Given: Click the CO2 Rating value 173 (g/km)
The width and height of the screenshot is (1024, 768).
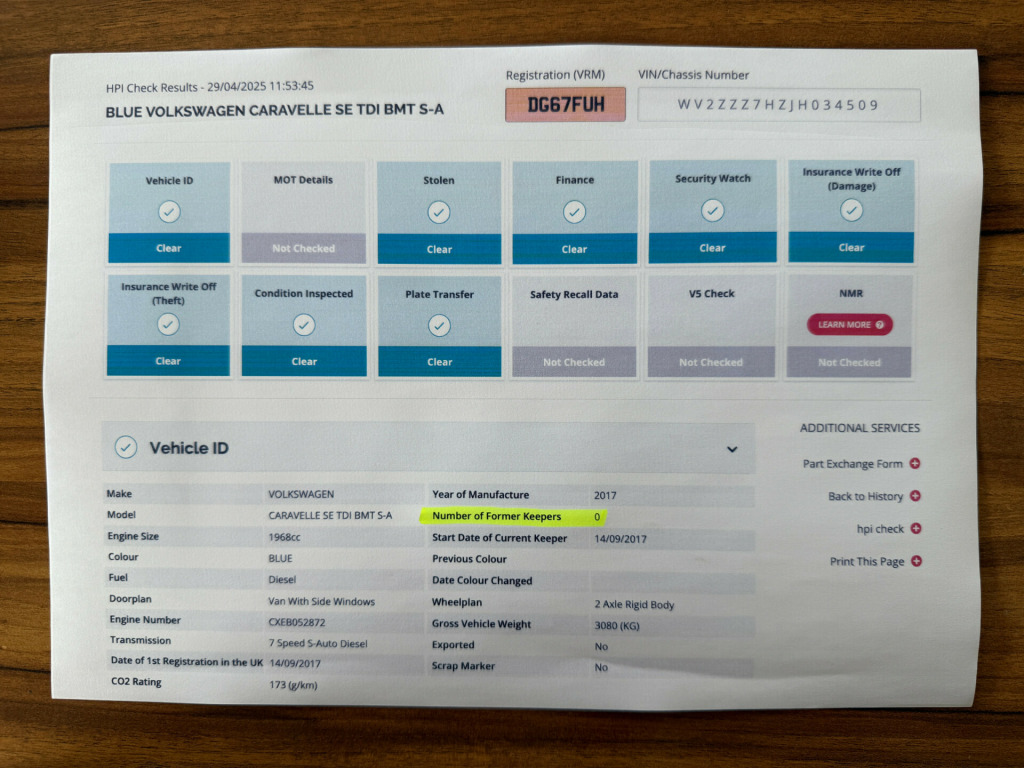Looking at the screenshot, I should [x=293, y=685].
